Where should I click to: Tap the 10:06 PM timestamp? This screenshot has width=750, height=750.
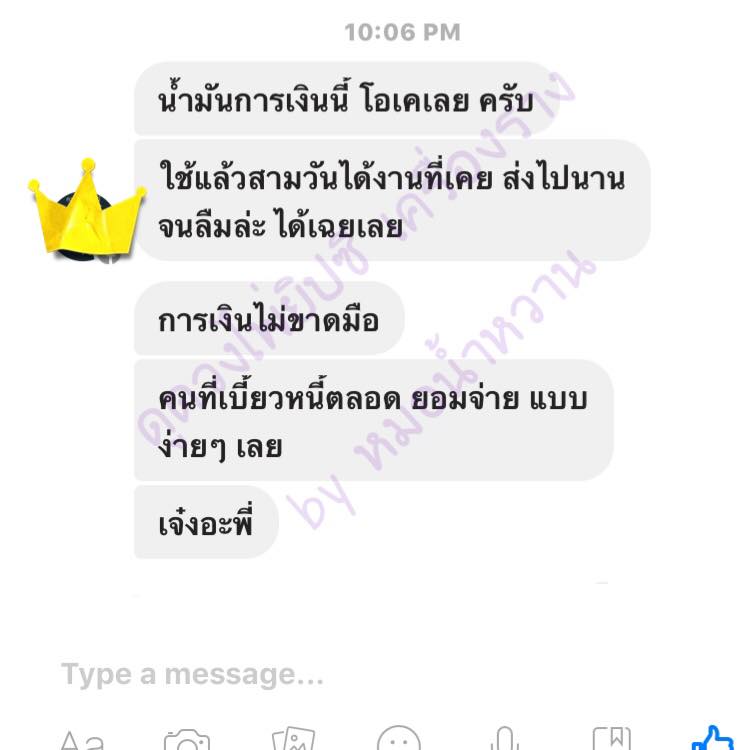(x=402, y=32)
